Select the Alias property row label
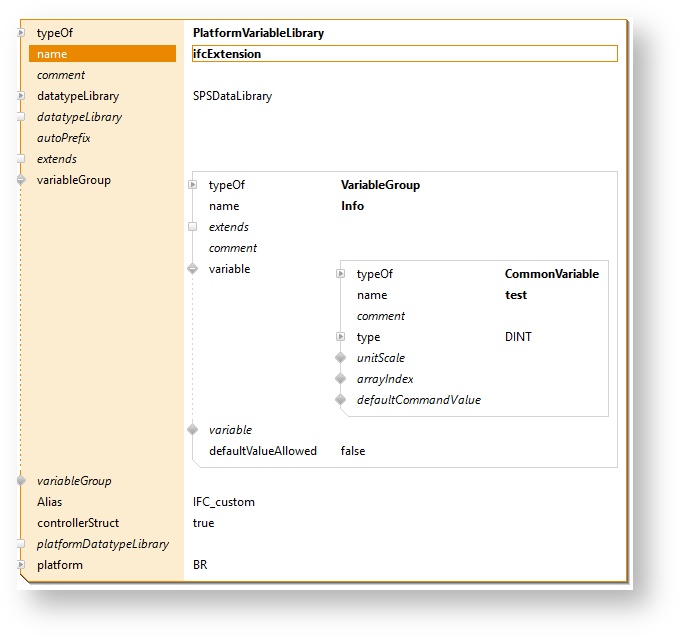681x638 pixels. pos(49,502)
